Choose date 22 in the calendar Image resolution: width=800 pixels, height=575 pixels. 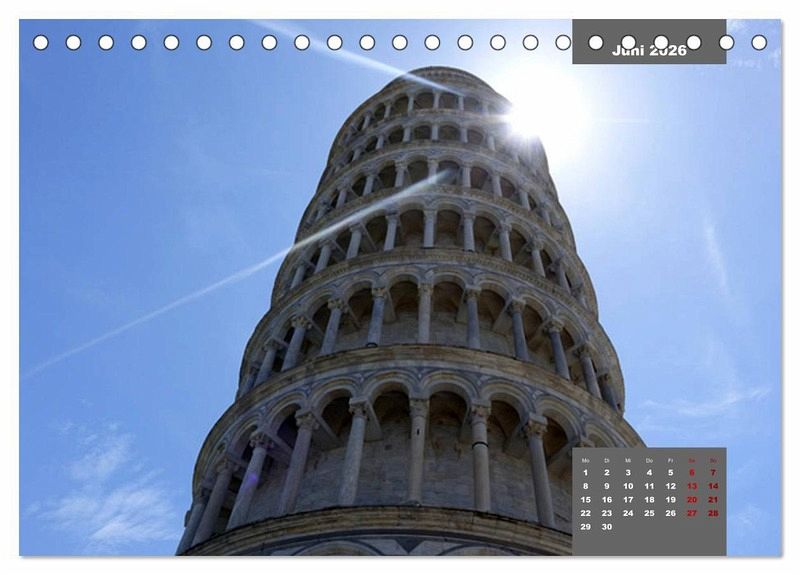(586, 513)
